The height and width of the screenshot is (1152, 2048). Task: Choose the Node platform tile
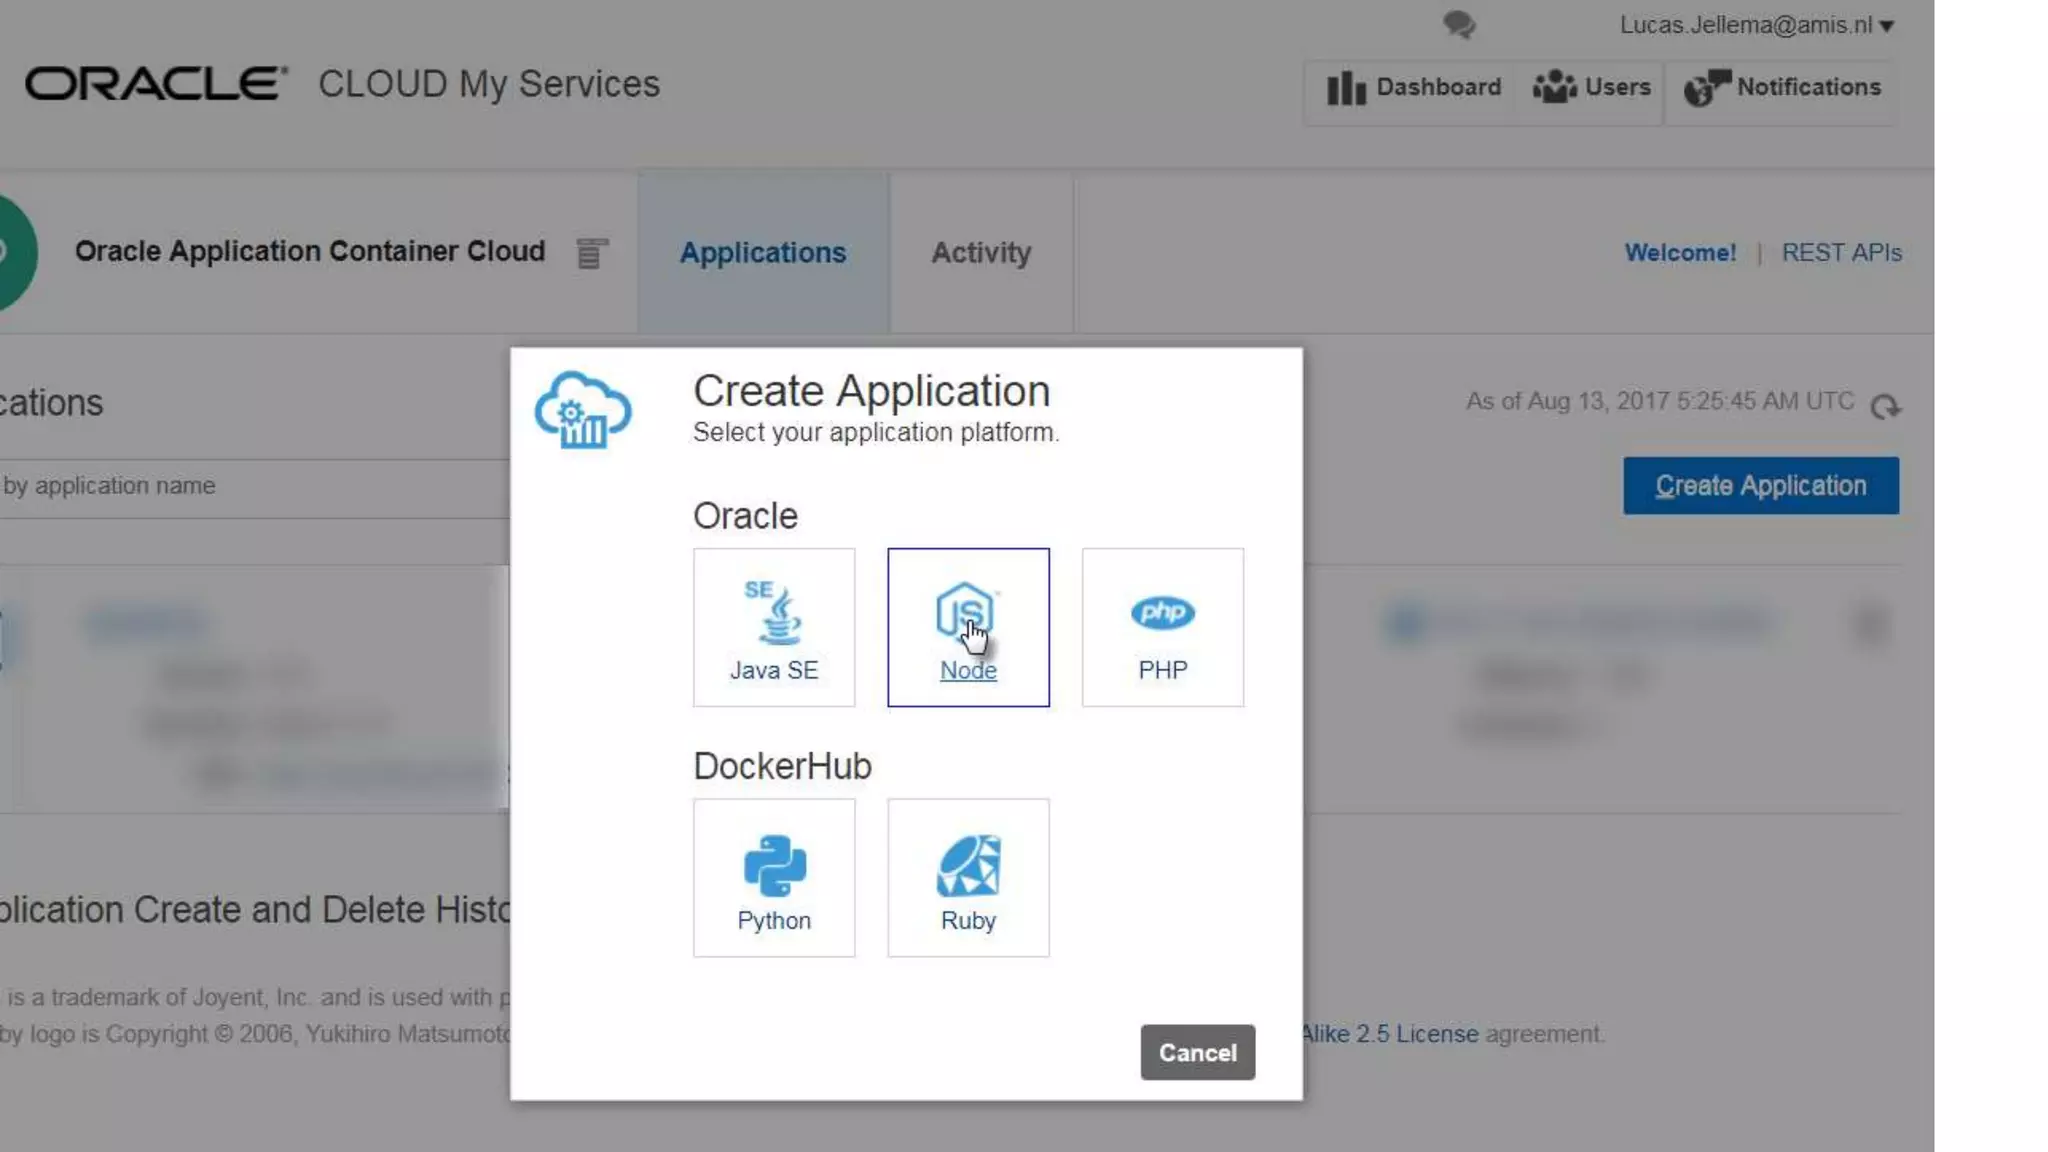click(967, 626)
